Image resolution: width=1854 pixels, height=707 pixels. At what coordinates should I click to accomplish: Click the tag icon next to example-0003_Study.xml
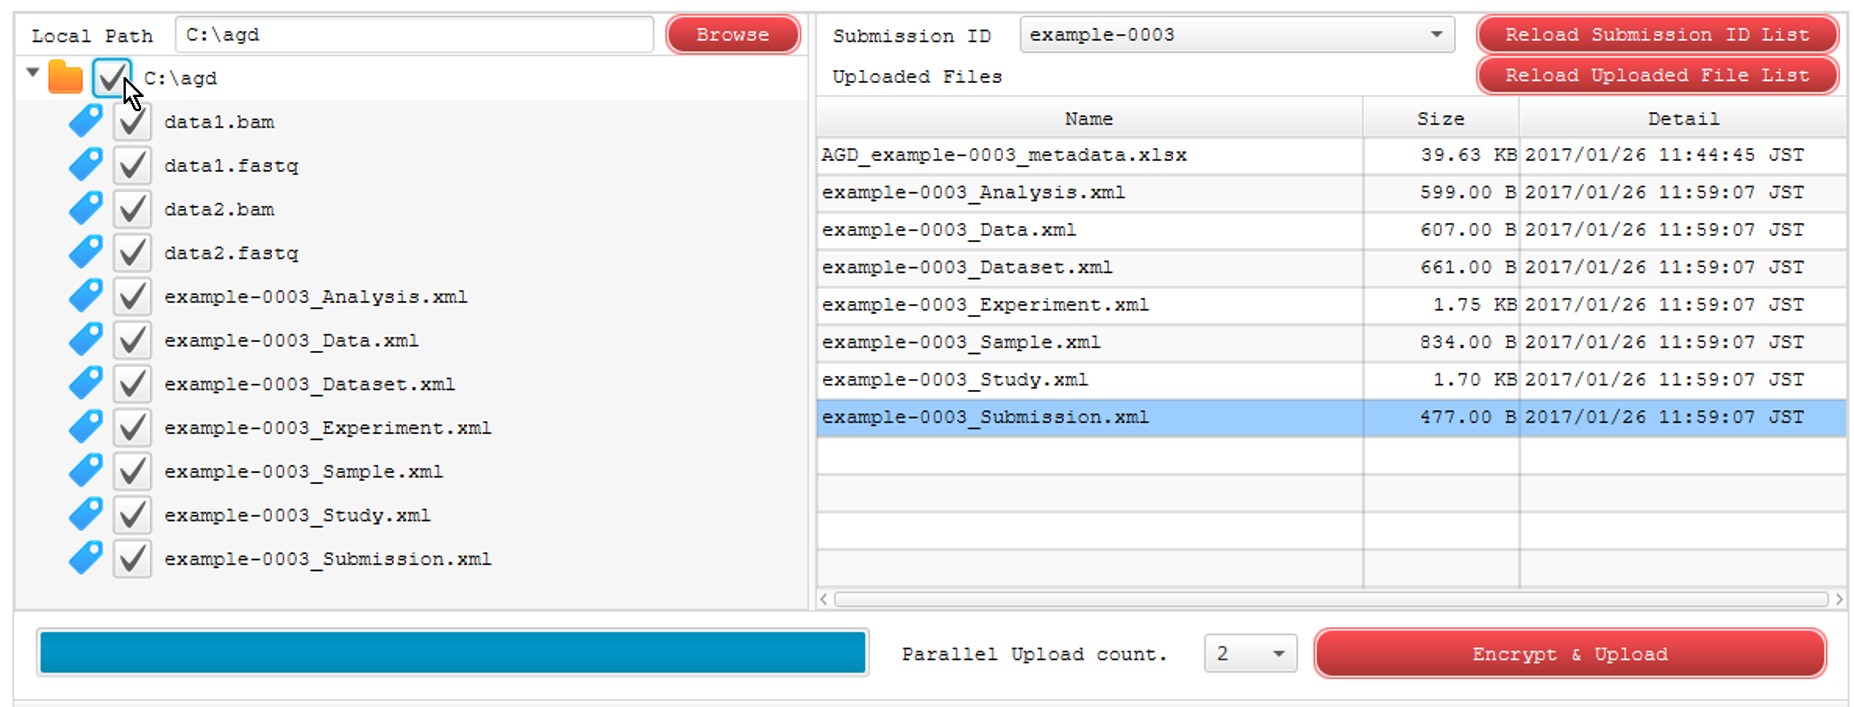(86, 515)
